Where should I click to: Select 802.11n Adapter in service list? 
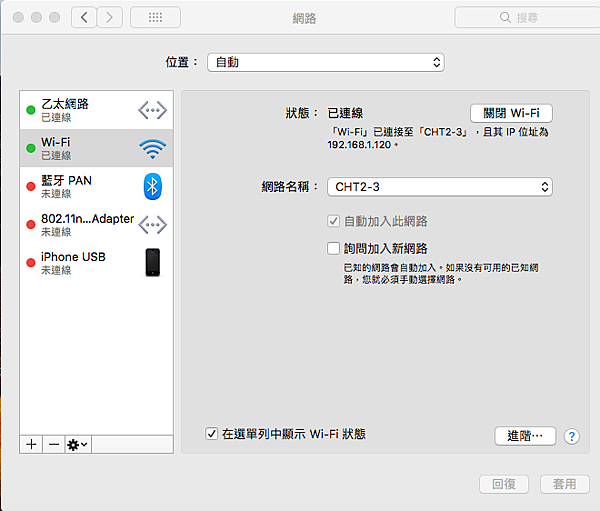96,224
